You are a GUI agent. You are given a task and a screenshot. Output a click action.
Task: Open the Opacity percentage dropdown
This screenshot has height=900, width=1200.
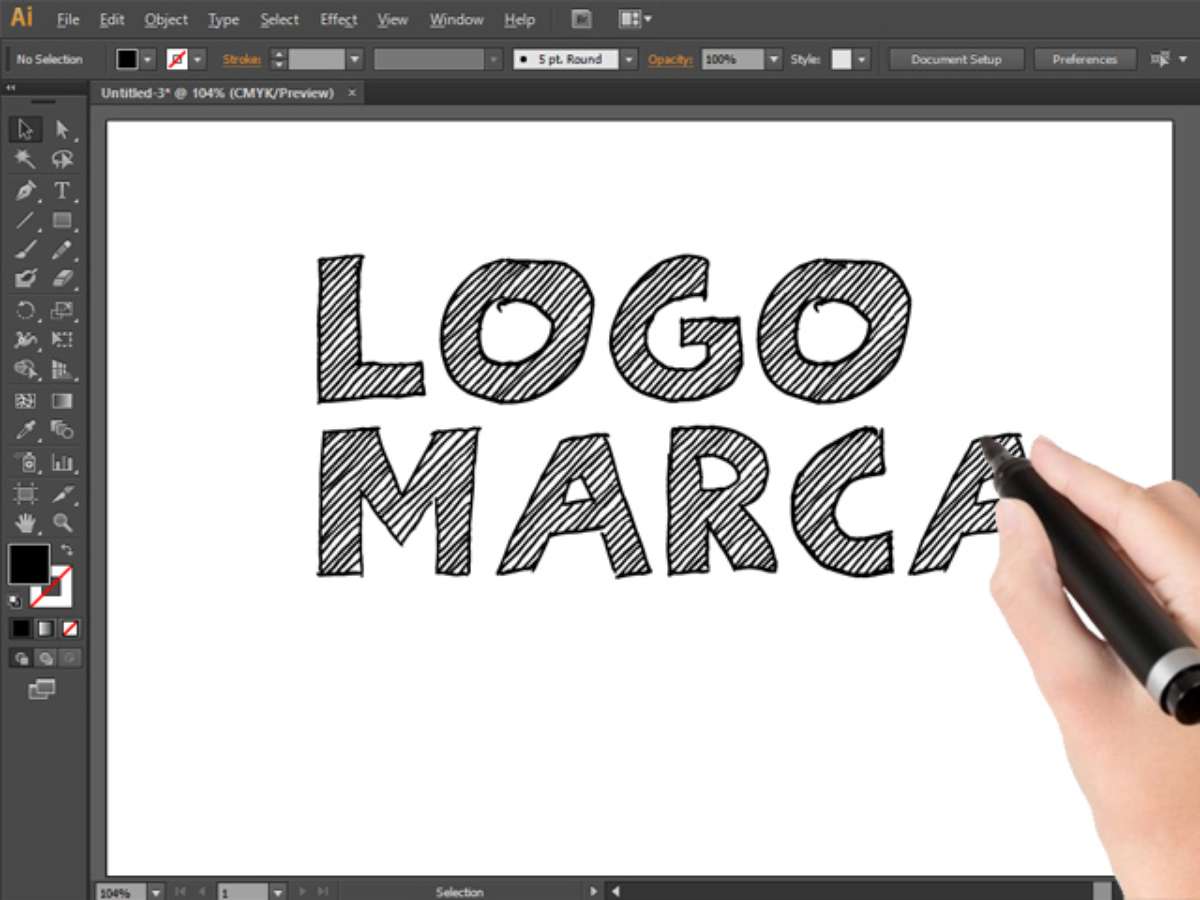click(773, 60)
